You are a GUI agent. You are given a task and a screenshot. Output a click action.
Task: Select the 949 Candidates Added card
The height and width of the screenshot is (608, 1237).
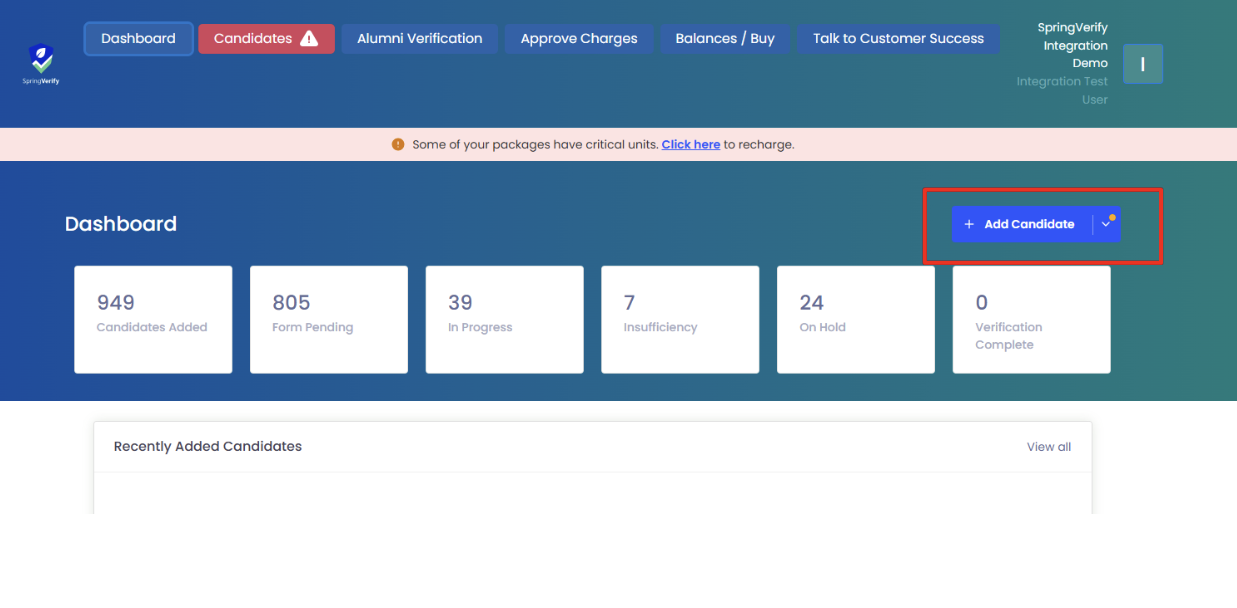click(153, 319)
